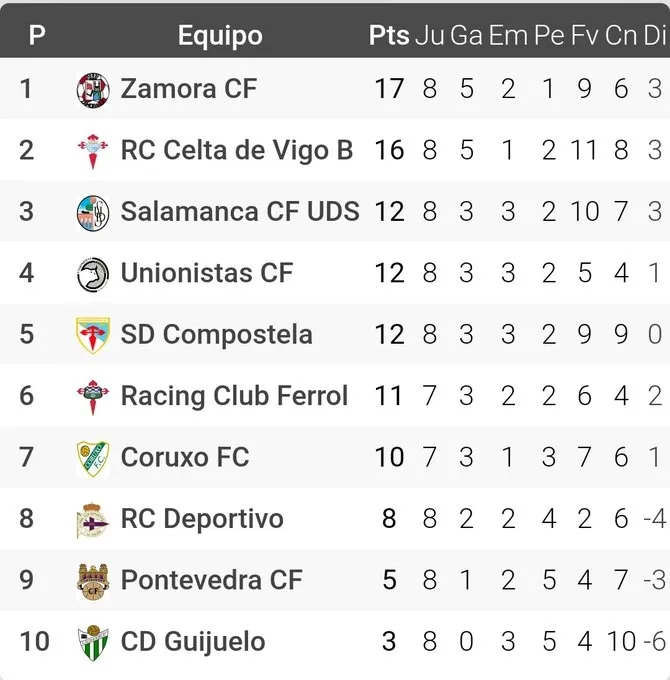670x680 pixels.
Task: Open the SD Compostela team name
Action: pos(216,335)
